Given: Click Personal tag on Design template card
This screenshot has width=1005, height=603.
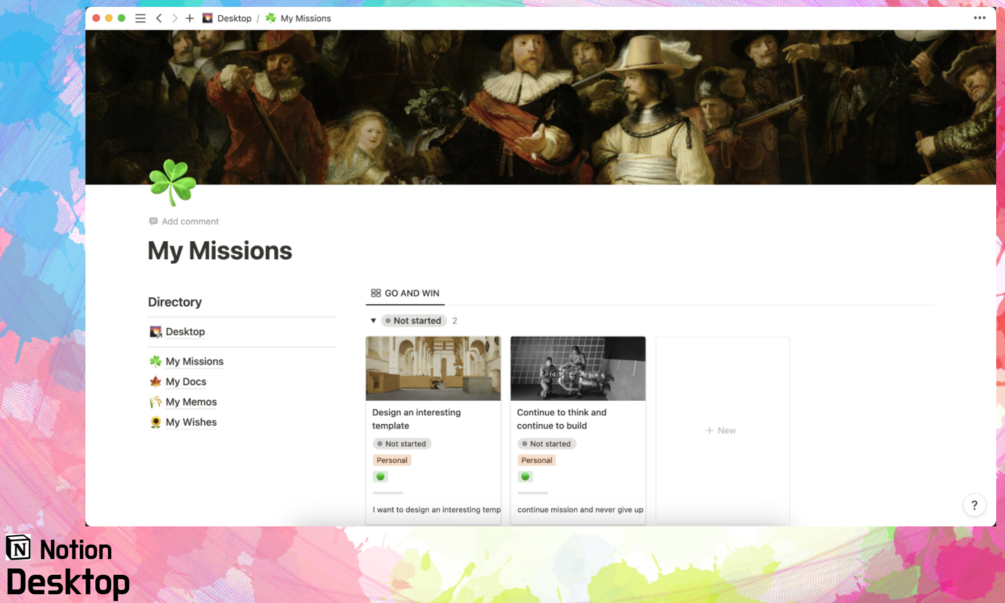Looking at the screenshot, I should 392,460.
